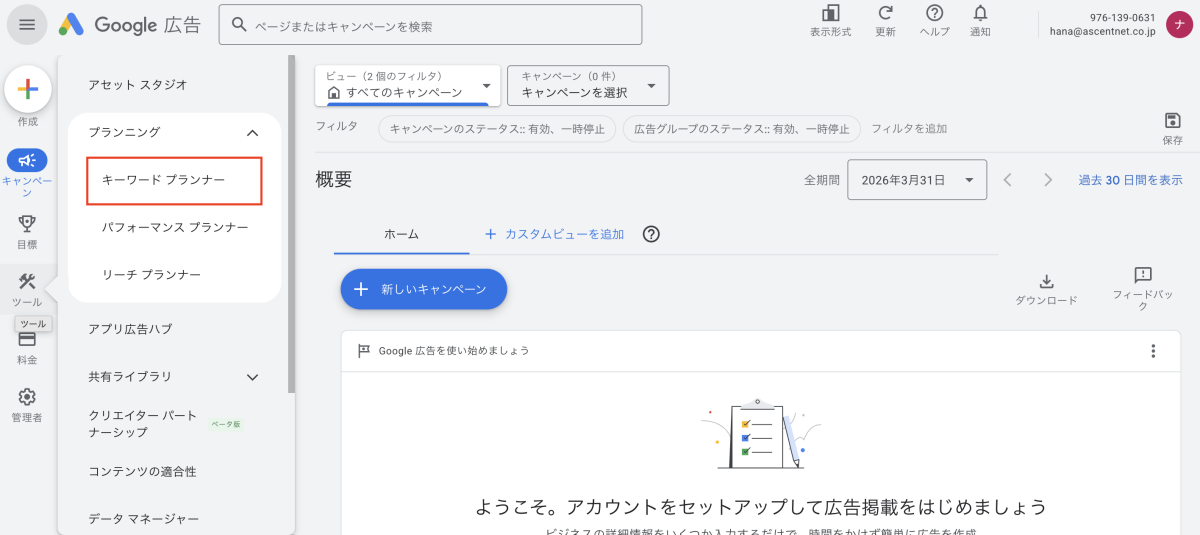1200x535 pixels.
Task: Select the キャンペーン megaphone icon
Action: (27, 160)
